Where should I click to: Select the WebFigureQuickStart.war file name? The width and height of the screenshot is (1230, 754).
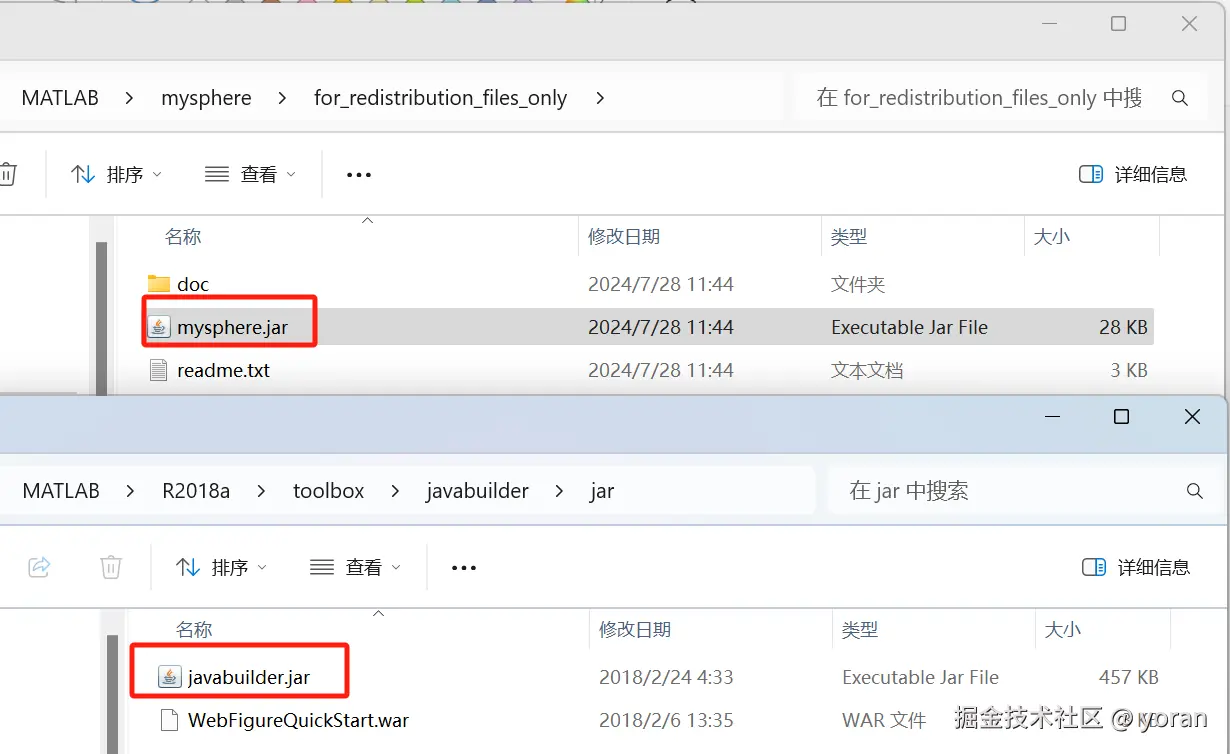[x=298, y=720]
